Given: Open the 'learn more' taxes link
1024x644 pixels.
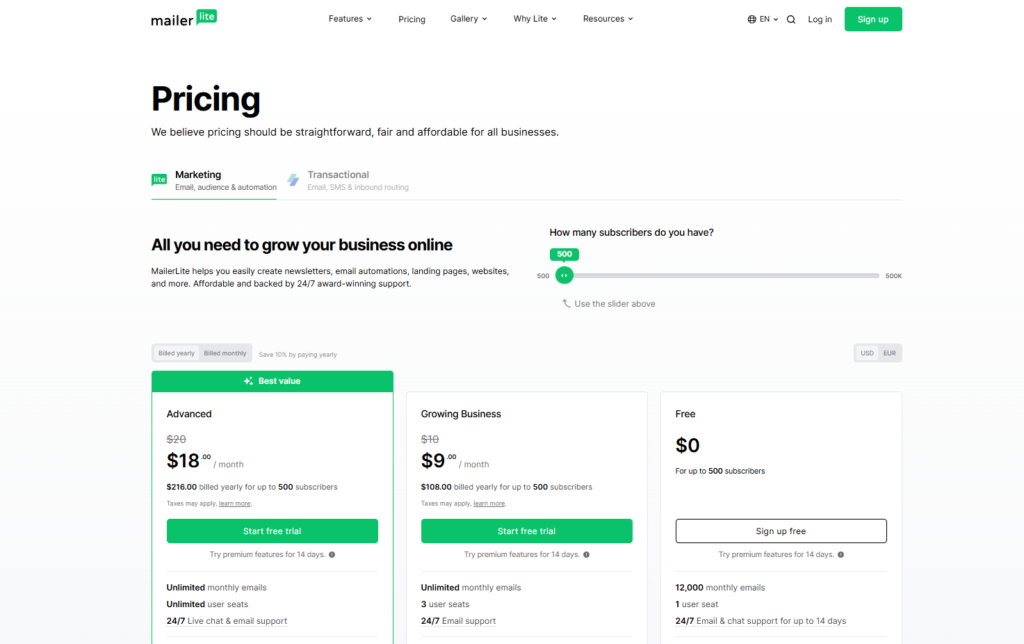Looking at the screenshot, I should coord(234,503).
